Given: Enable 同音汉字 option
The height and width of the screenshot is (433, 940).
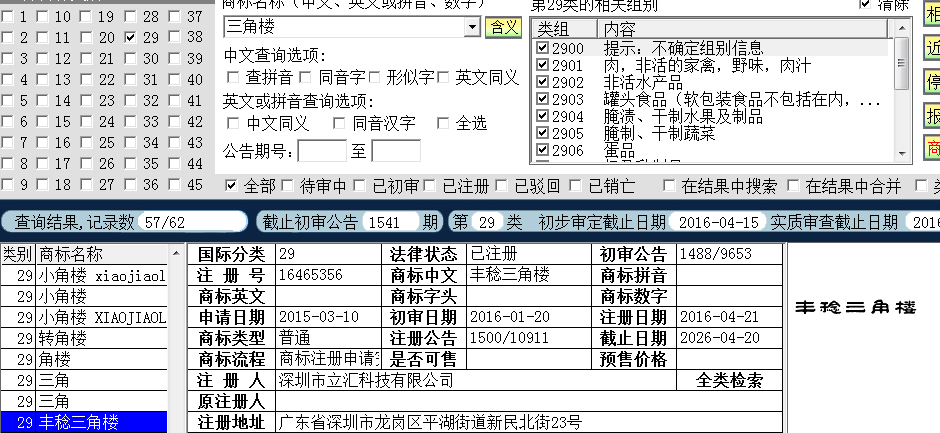Looking at the screenshot, I should tap(339, 124).
